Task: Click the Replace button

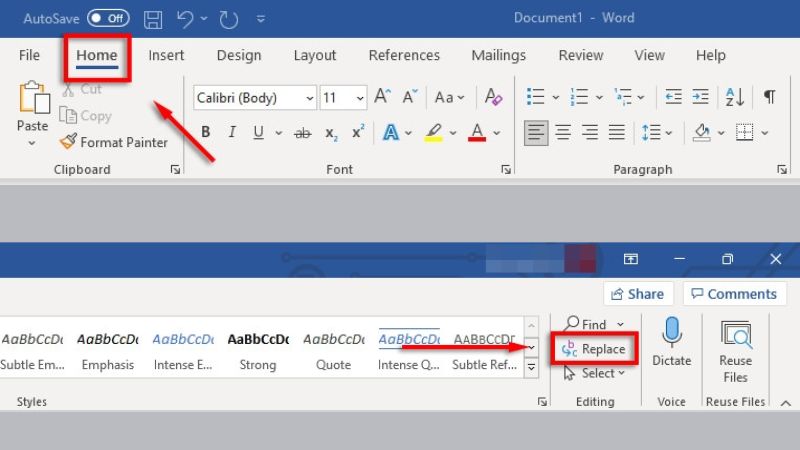Action: click(x=594, y=349)
